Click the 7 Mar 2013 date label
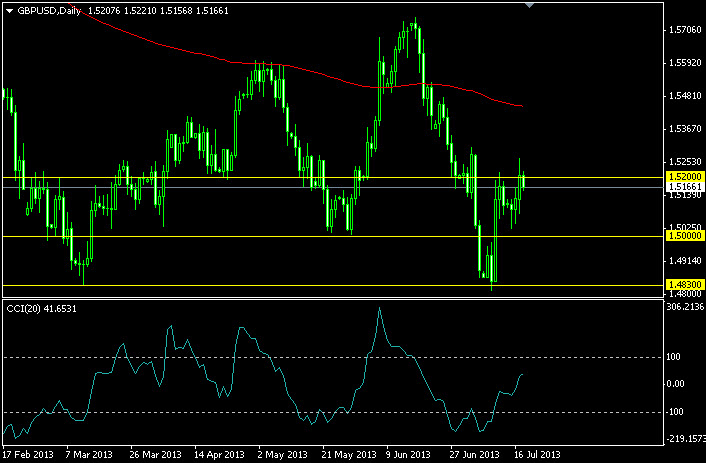This screenshot has height=463, width=706. pyautogui.click(x=89, y=454)
